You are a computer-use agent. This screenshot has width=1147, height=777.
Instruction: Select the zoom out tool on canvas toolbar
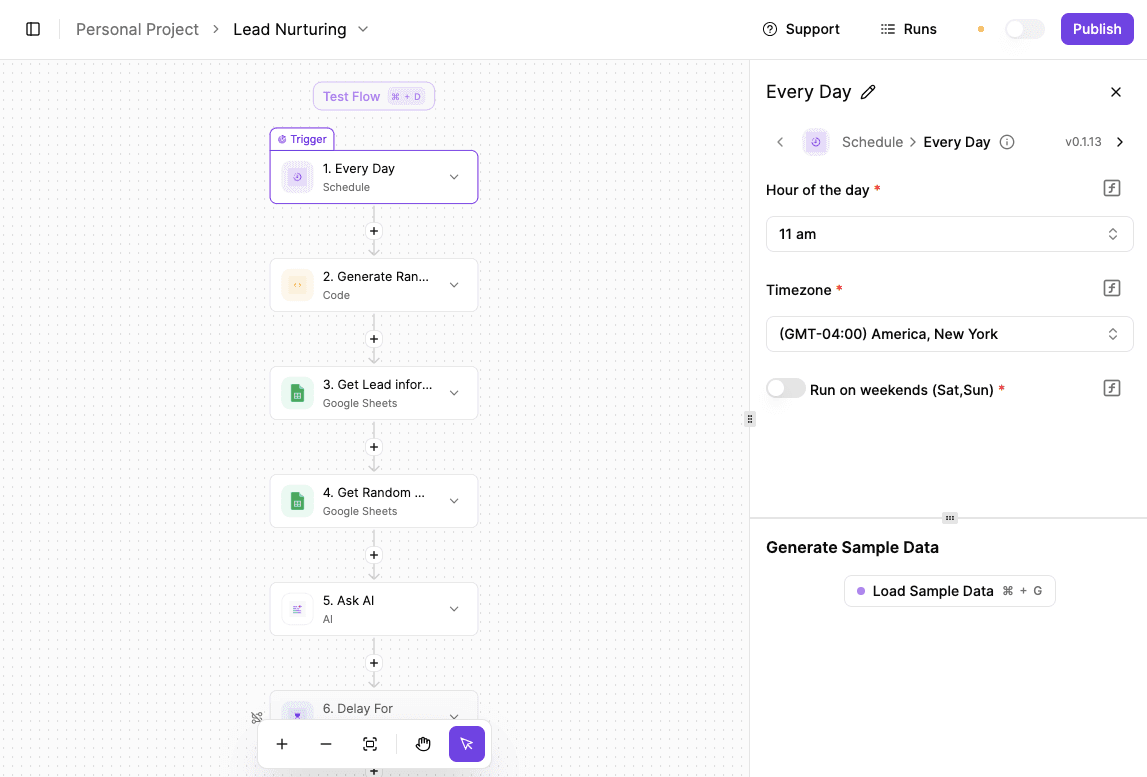(326, 744)
